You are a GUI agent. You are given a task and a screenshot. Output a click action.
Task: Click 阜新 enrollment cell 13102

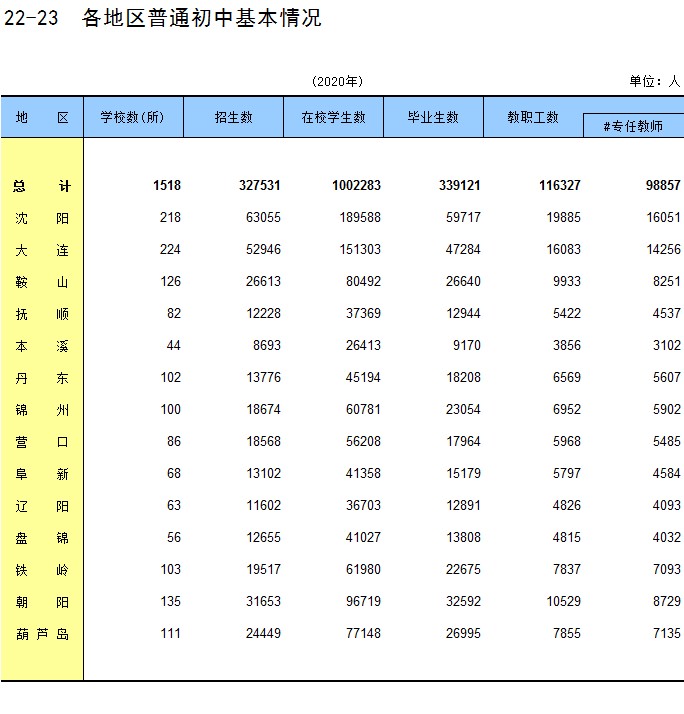[x=263, y=473]
